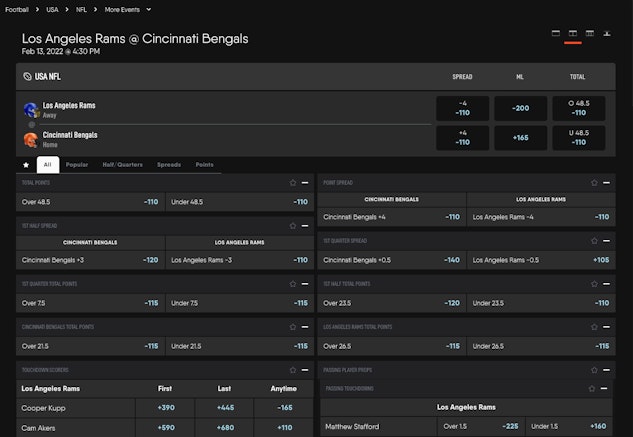
Task: Switch to the Popular tab
Action: click(77, 165)
